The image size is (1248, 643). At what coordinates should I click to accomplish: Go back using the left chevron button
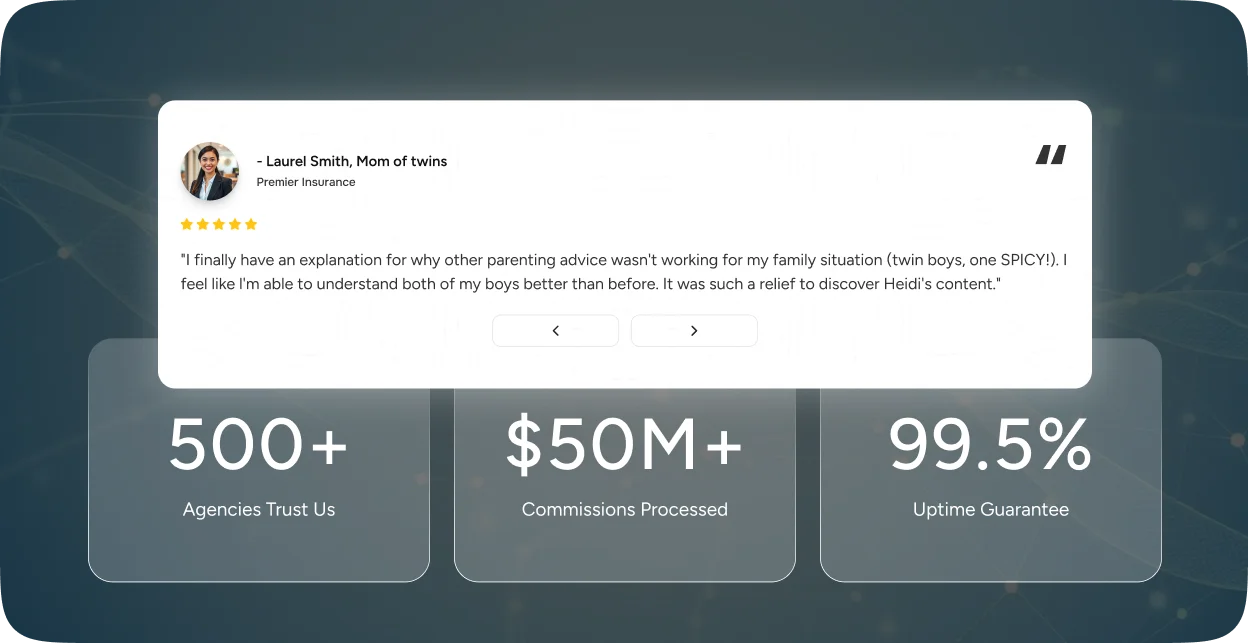(x=555, y=331)
